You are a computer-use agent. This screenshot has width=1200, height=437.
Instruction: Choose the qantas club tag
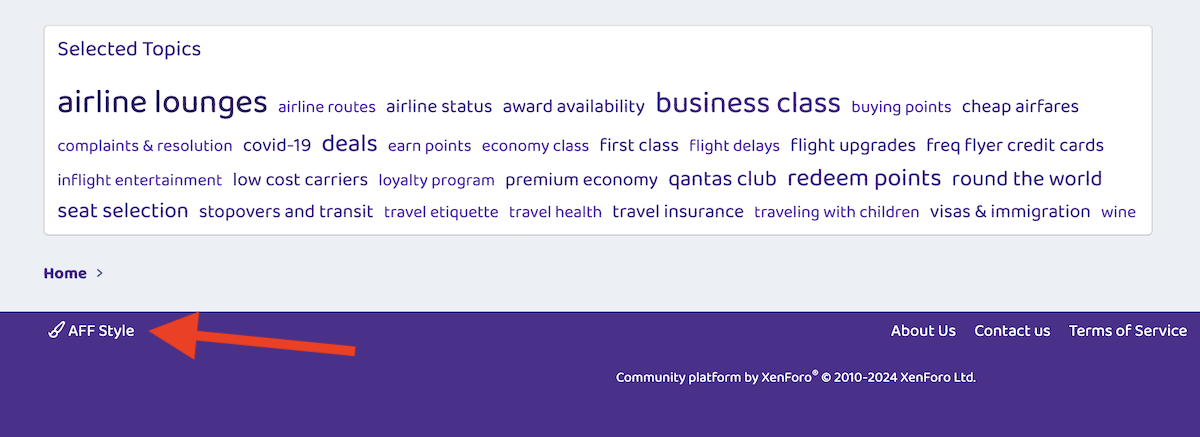(722, 180)
